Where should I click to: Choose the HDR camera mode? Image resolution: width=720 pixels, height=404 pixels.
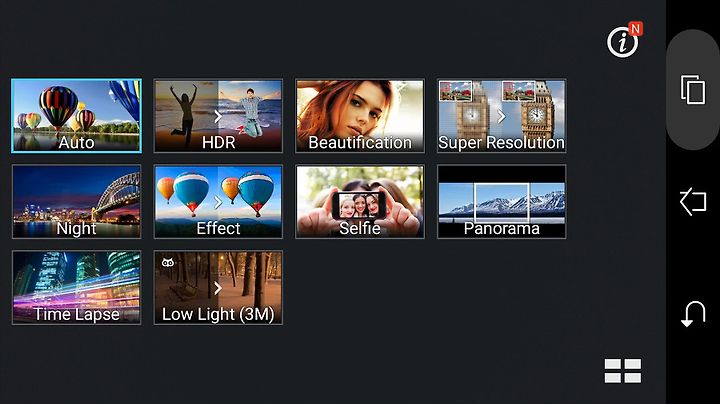(218, 116)
